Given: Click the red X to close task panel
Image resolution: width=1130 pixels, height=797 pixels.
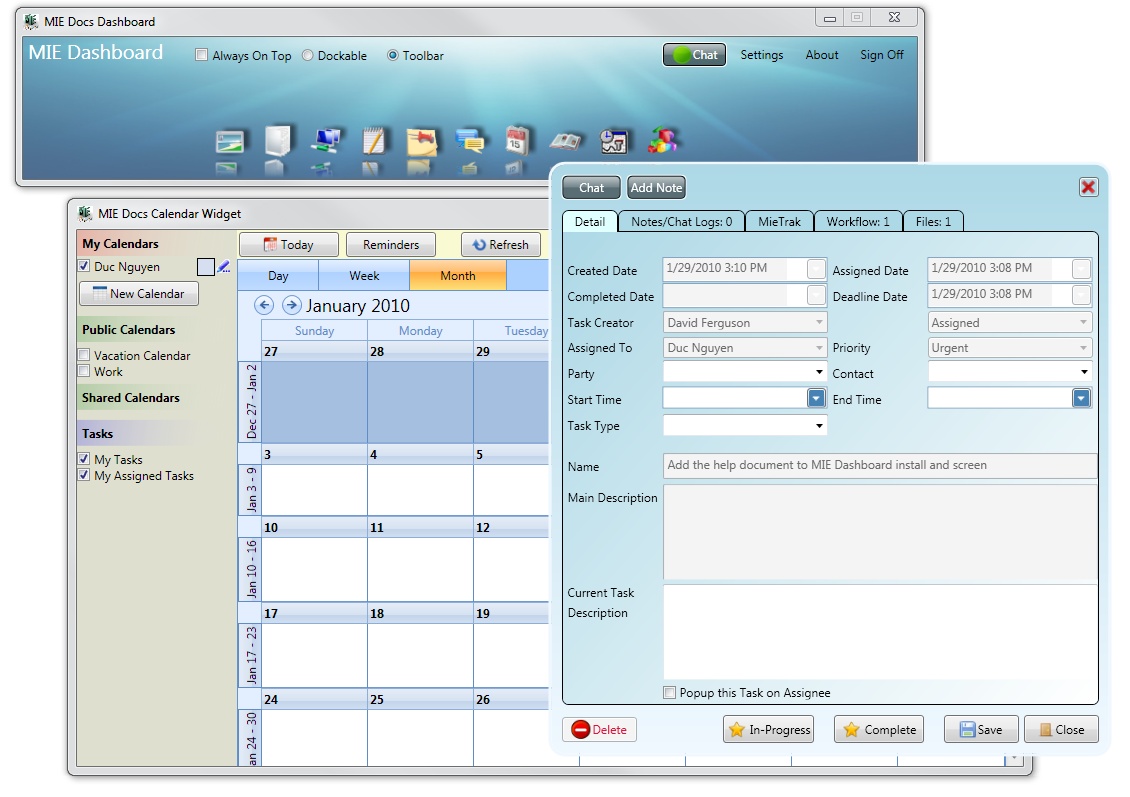Looking at the screenshot, I should coord(1088,187).
